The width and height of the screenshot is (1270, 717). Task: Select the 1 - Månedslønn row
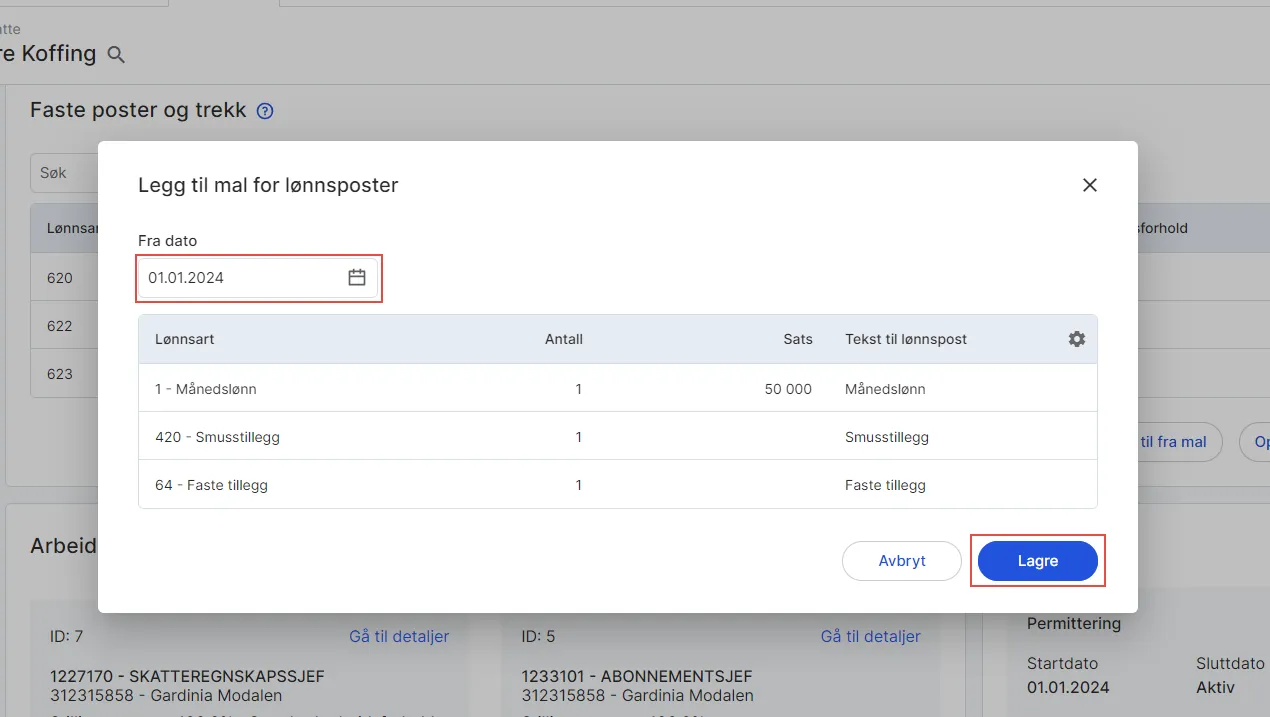(617, 388)
